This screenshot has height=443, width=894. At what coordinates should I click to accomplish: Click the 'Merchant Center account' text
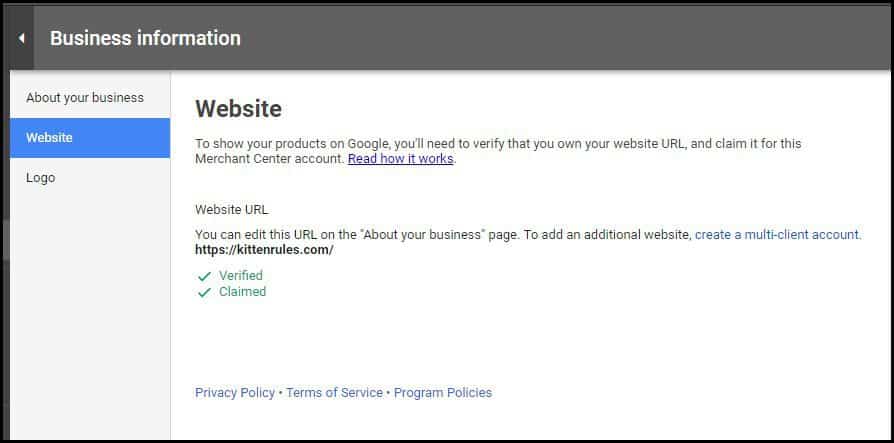click(x=269, y=159)
